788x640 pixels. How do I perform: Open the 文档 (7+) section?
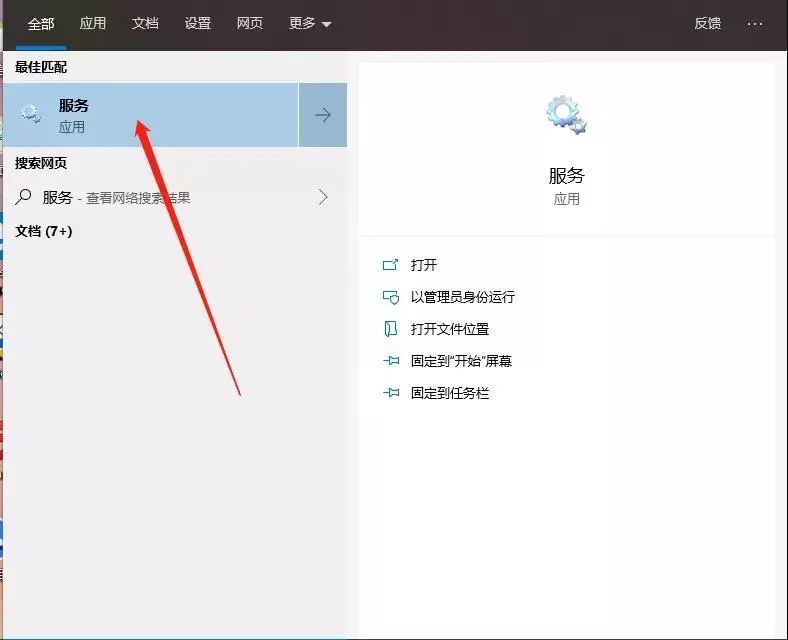[44, 231]
